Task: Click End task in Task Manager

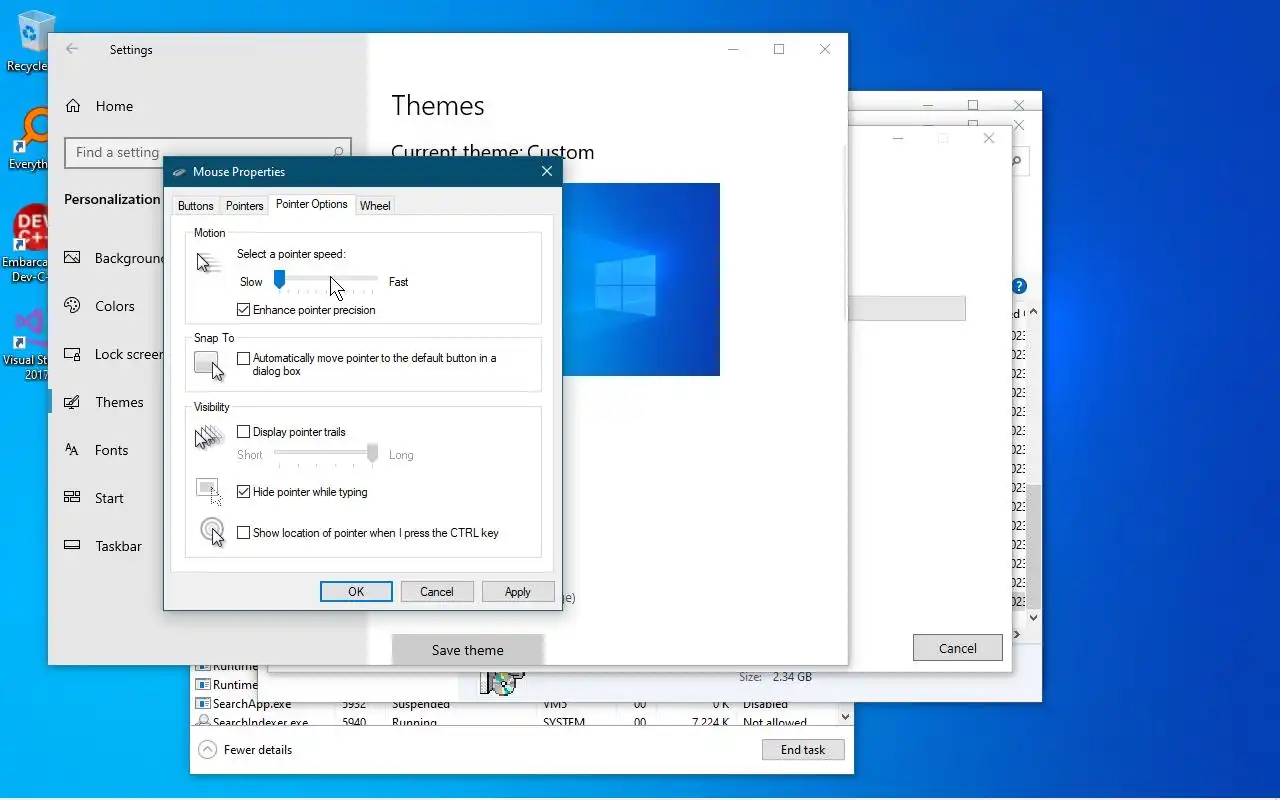Action: (x=803, y=749)
